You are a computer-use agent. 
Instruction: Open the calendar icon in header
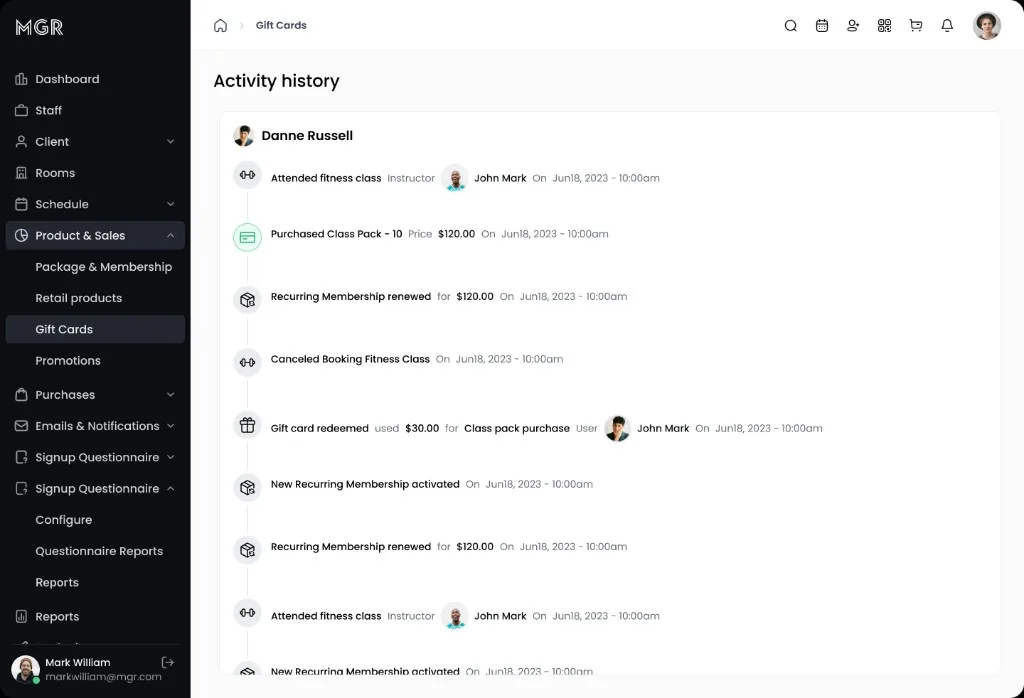(x=822, y=25)
